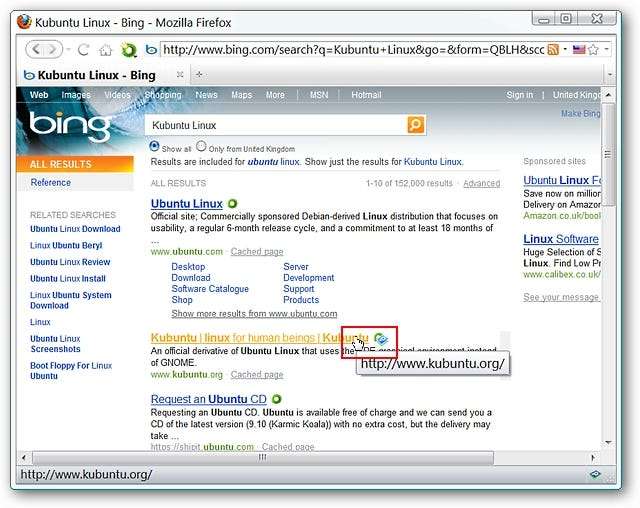Screen dimensions: 640x508
Task: Open the Server sublink under Ubuntu Linux
Action: coord(296,266)
